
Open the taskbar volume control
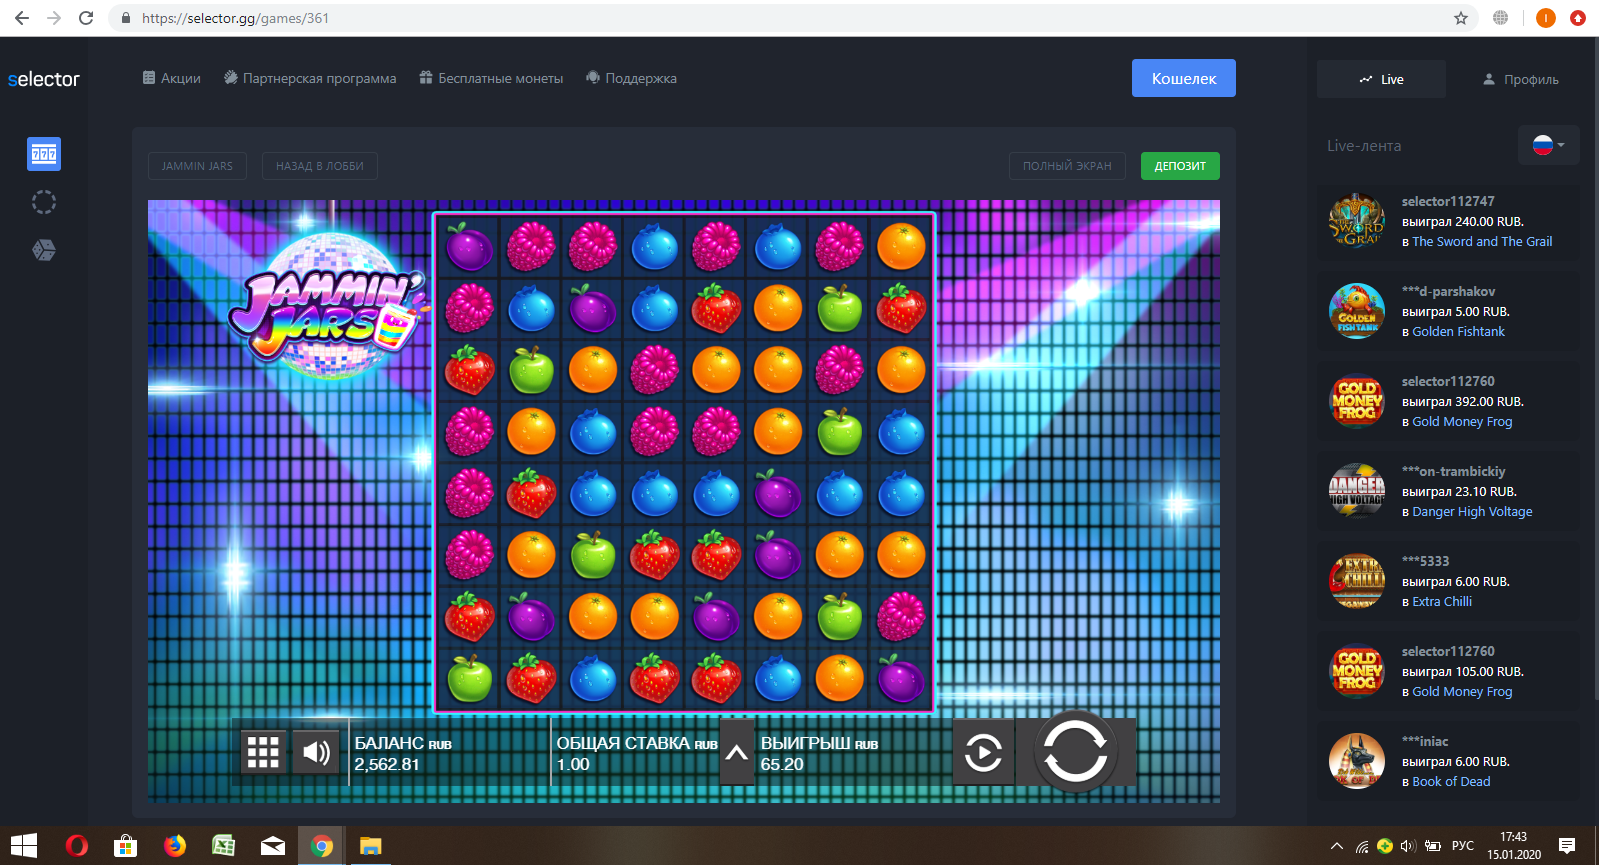(1408, 846)
